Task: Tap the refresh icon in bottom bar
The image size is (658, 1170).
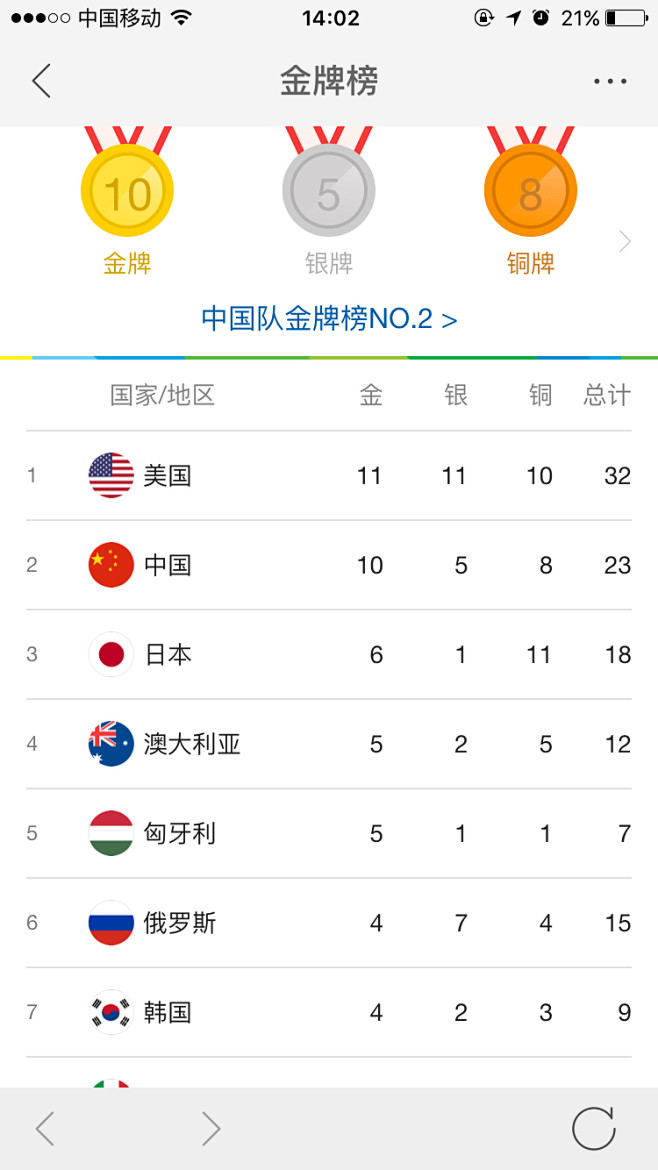Action: pos(594,1128)
